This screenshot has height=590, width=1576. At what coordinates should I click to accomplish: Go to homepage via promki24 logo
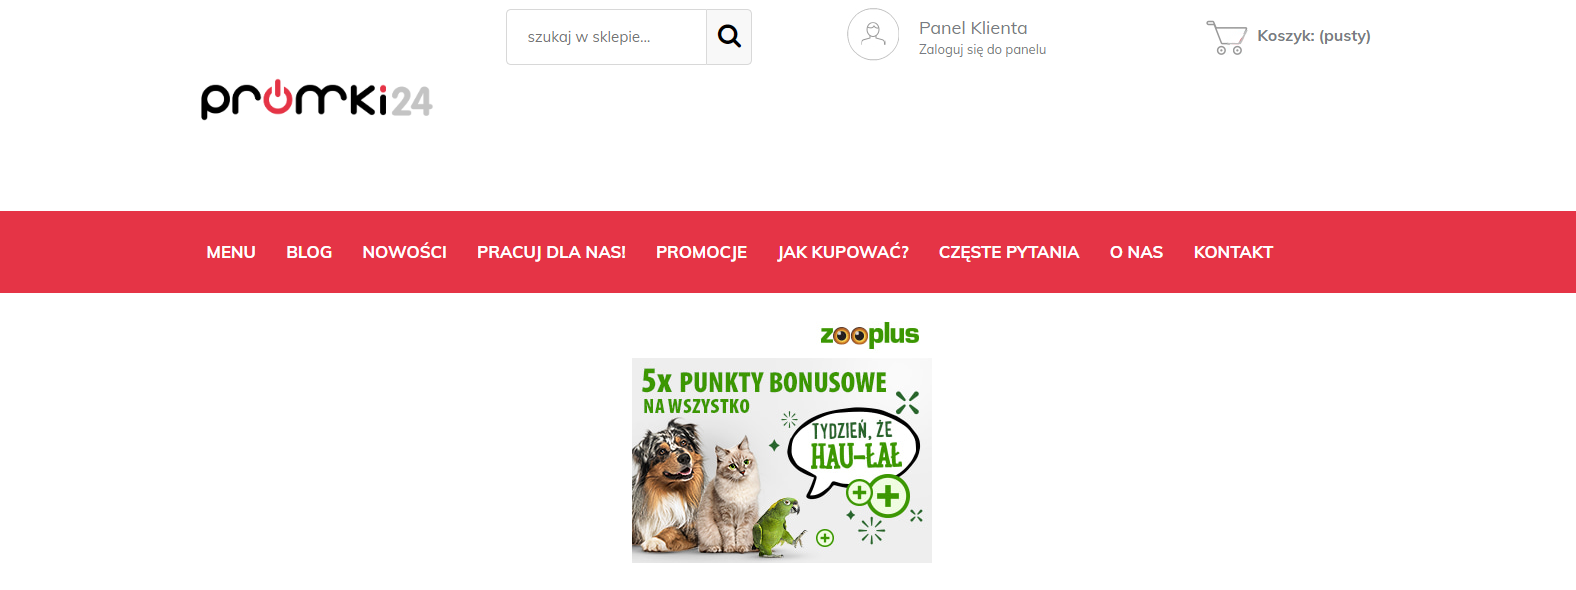pyautogui.click(x=316, y=100)
